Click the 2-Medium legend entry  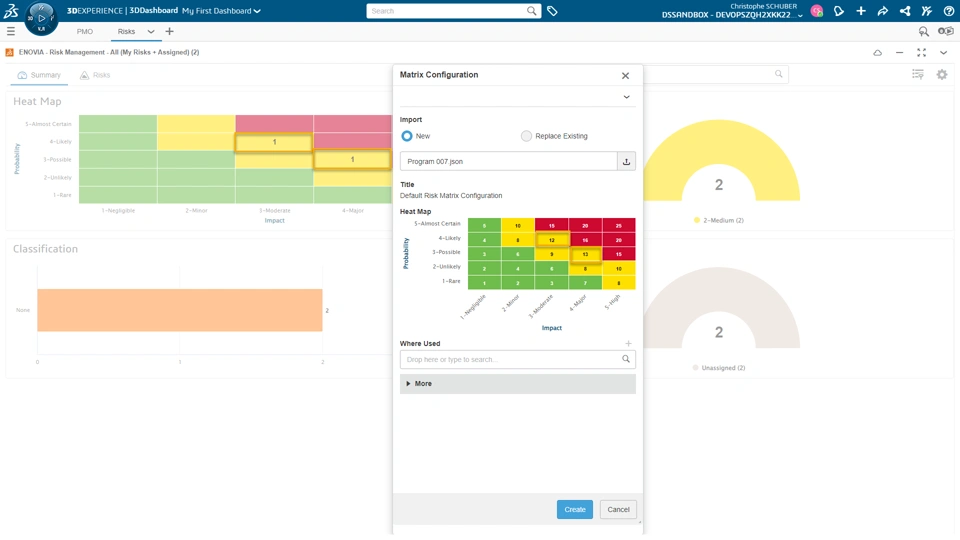point(719,220)
